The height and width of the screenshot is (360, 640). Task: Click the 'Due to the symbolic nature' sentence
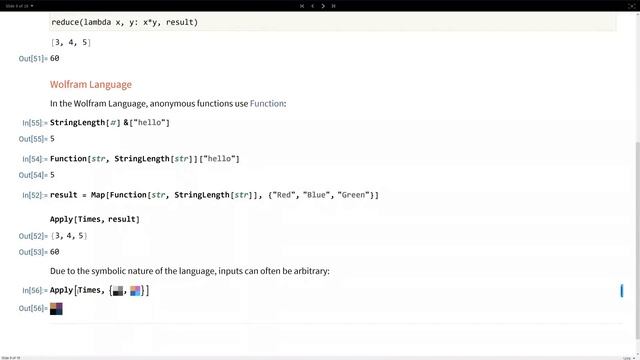click(x=189, y=271)
